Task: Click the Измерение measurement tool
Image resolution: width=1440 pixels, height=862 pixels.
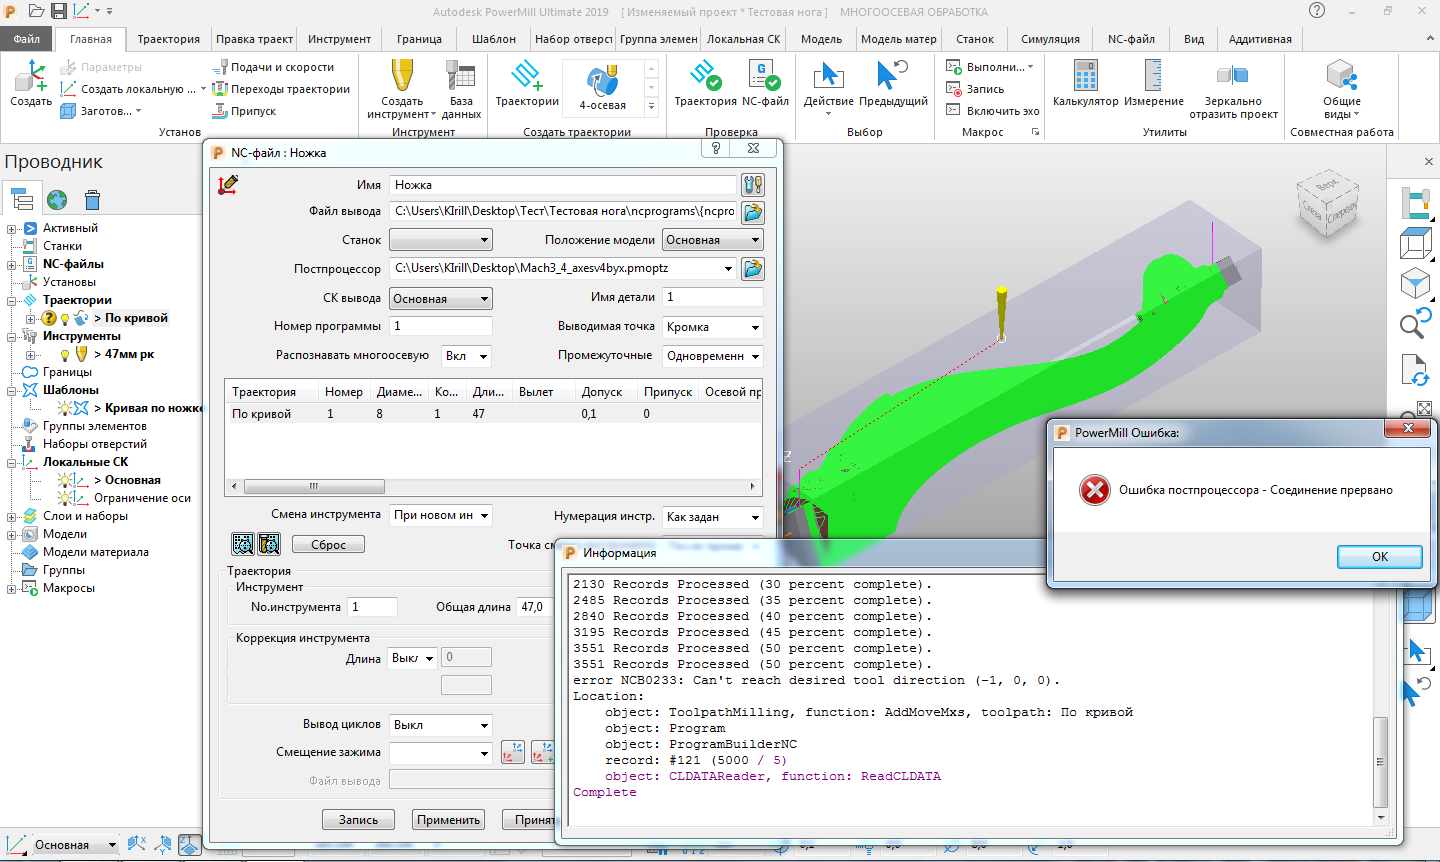Action: (x=1153, y=78)
